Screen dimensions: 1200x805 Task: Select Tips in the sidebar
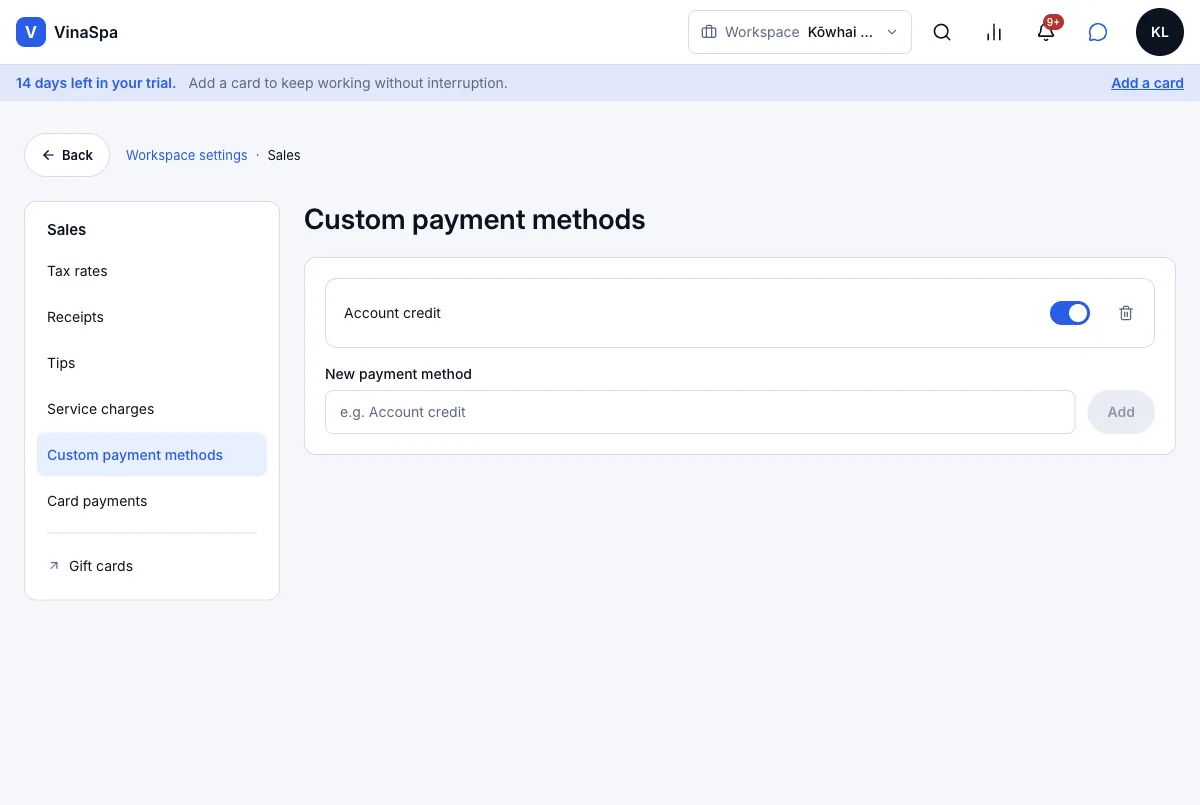[152, 363]
